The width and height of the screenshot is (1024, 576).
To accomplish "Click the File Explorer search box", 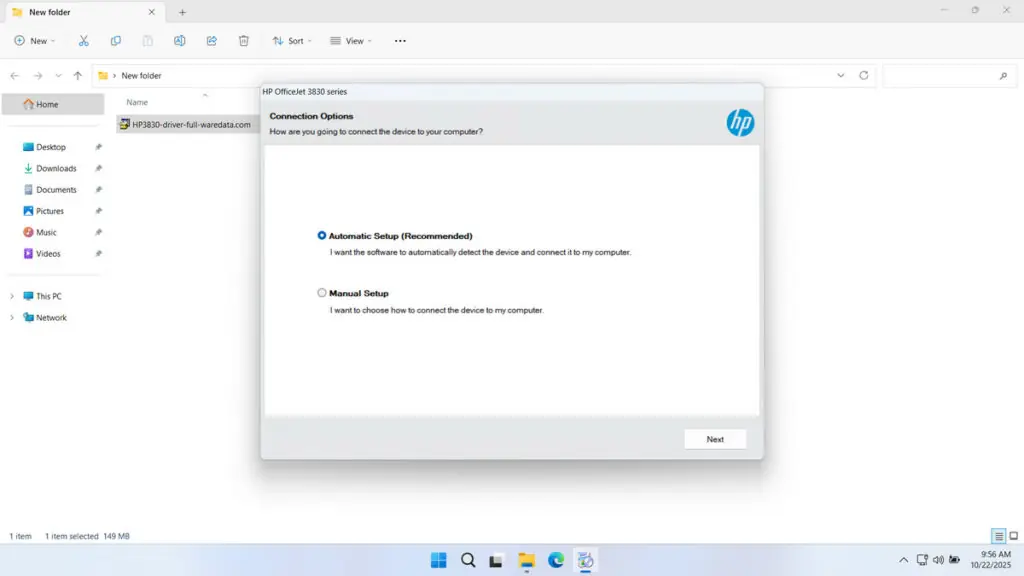I will (940, 76).
